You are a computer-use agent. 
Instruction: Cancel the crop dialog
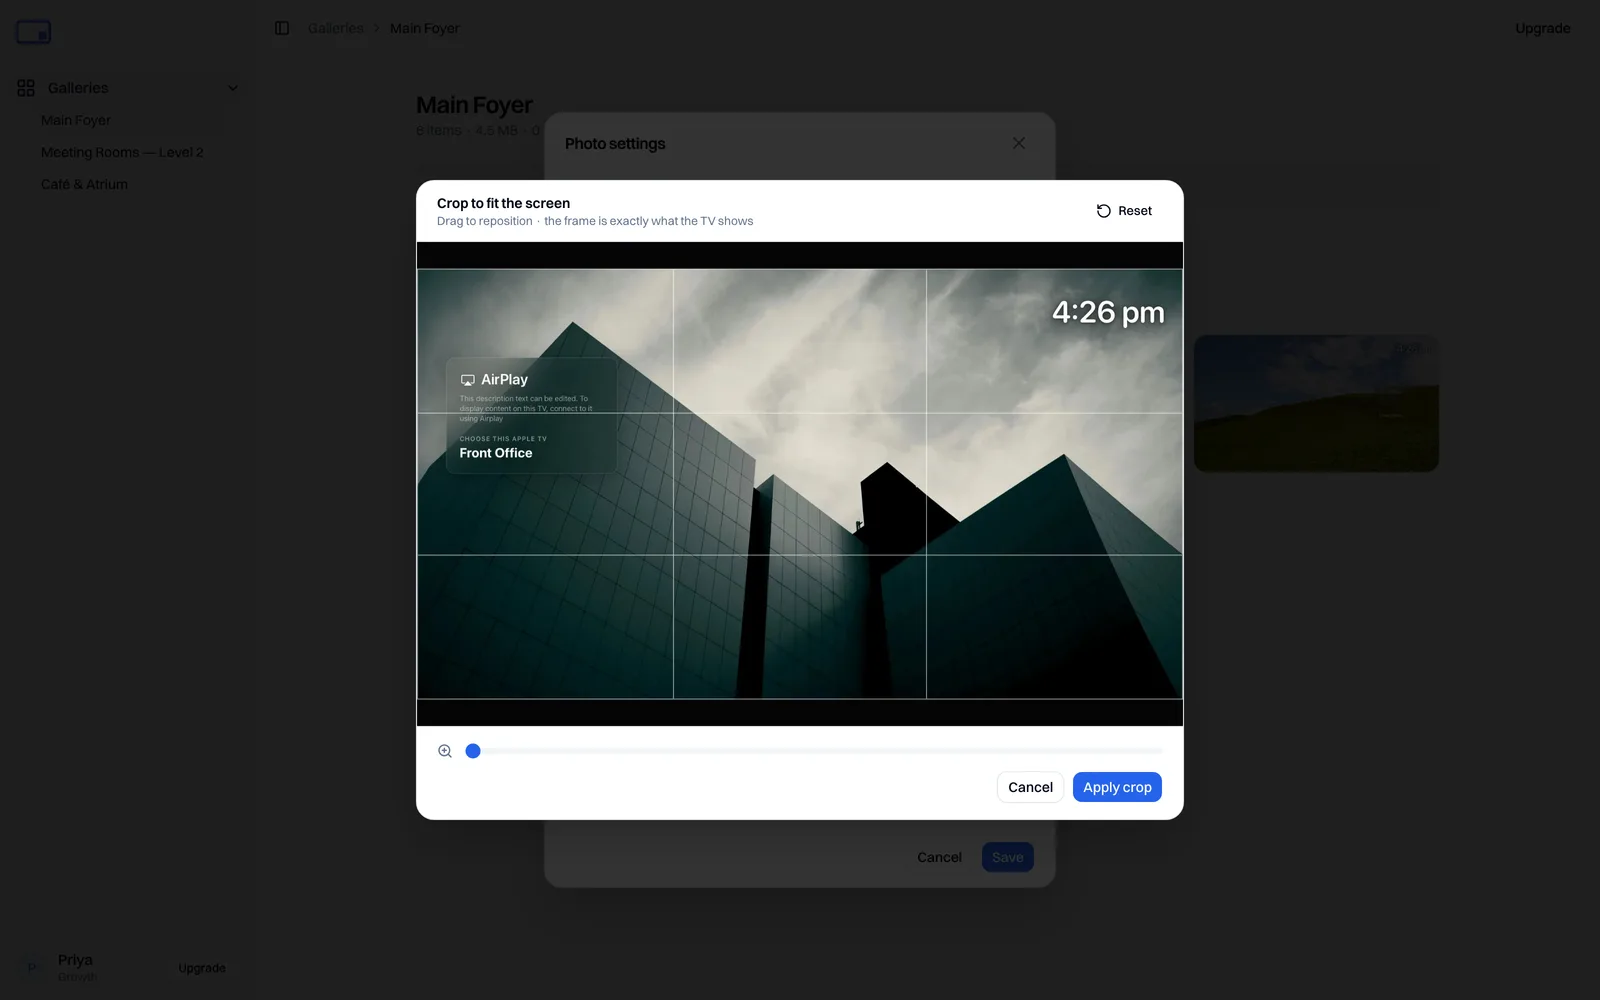click(1030, 787)
